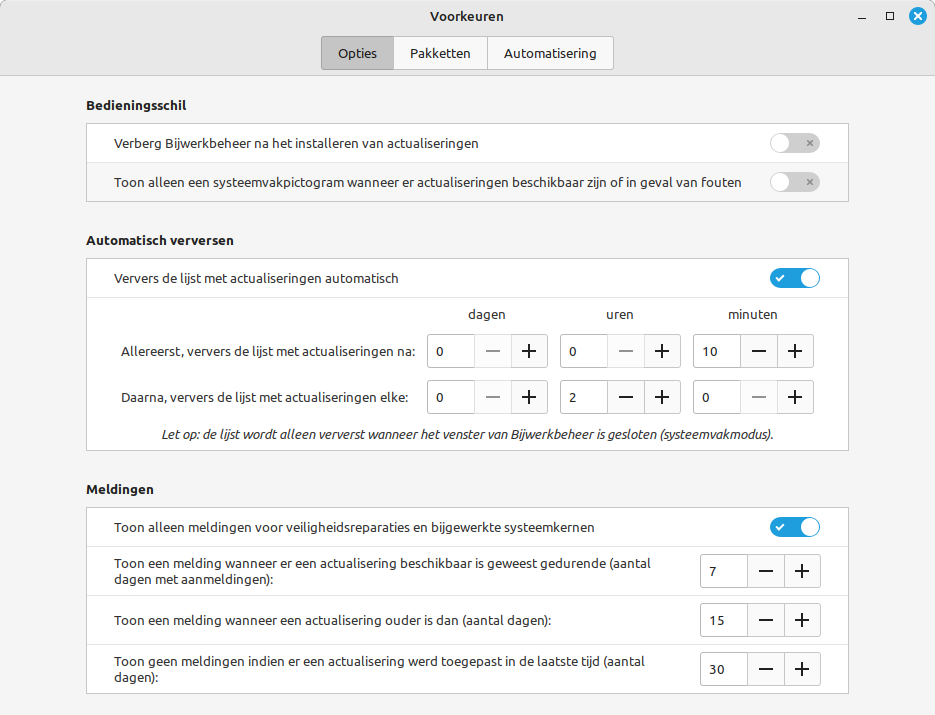
Task: Increase the days value next to '7'
Action: pyautogui.click(x=803, y=571)
